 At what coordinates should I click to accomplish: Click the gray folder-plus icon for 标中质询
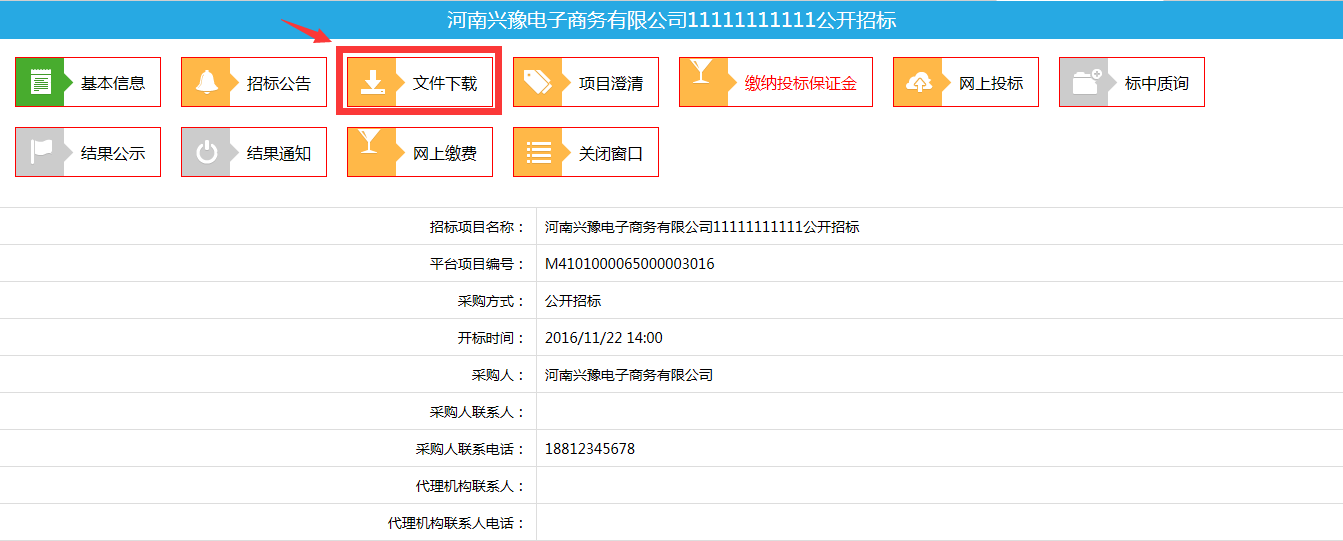tap(1084, 82)
